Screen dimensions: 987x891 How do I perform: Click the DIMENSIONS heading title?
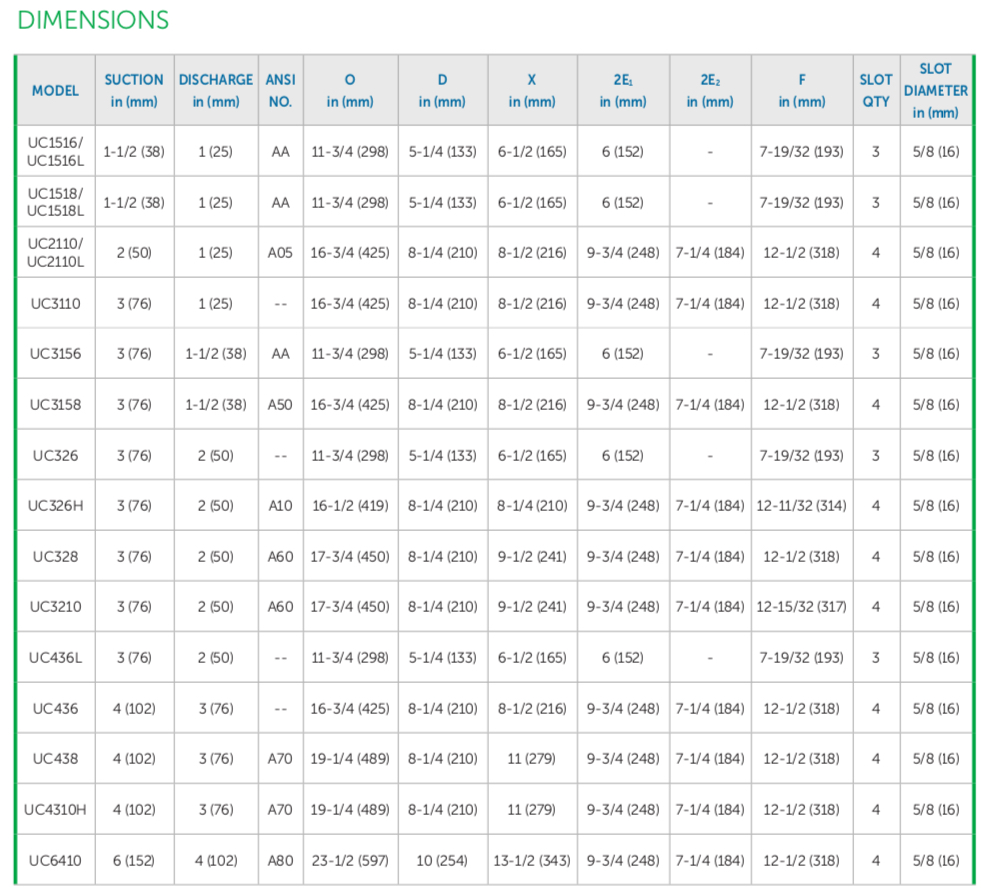point(93,20)
